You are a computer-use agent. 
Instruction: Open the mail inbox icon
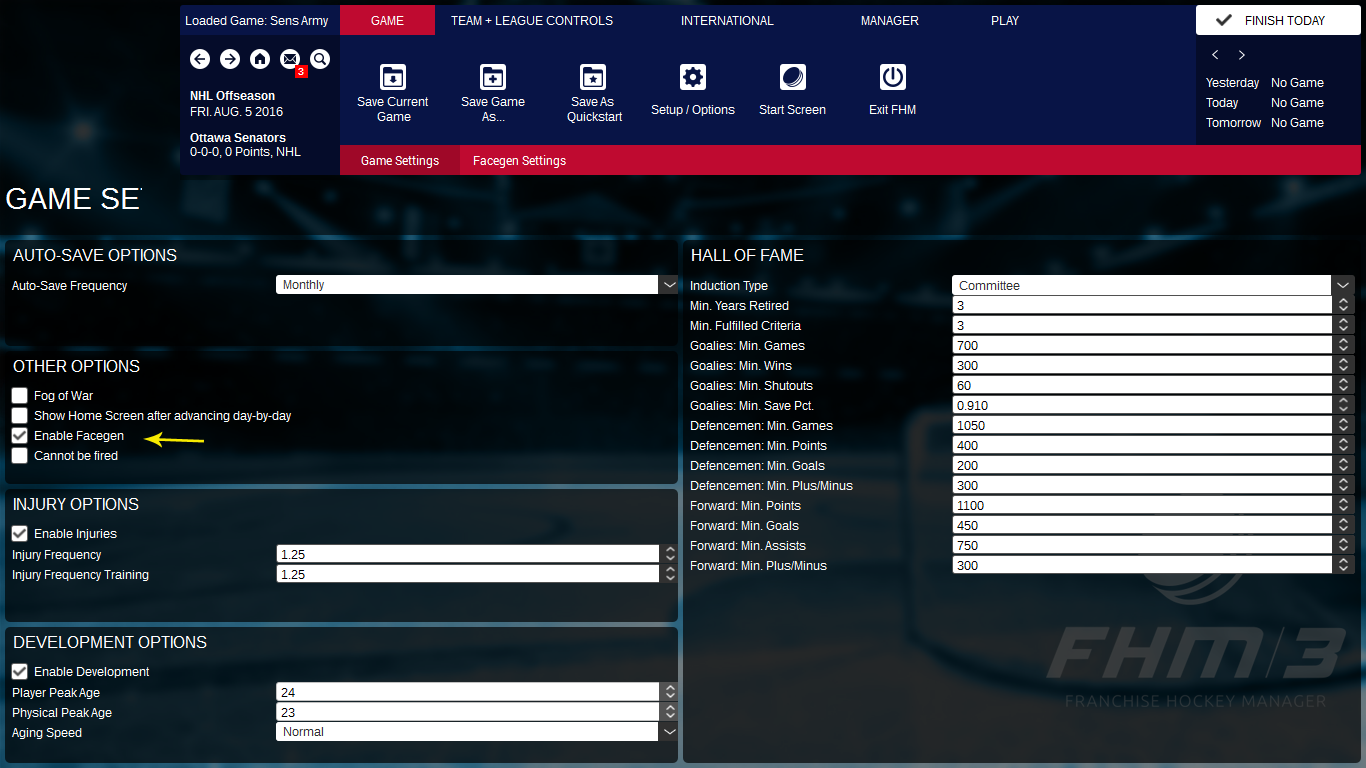point(290,59)
